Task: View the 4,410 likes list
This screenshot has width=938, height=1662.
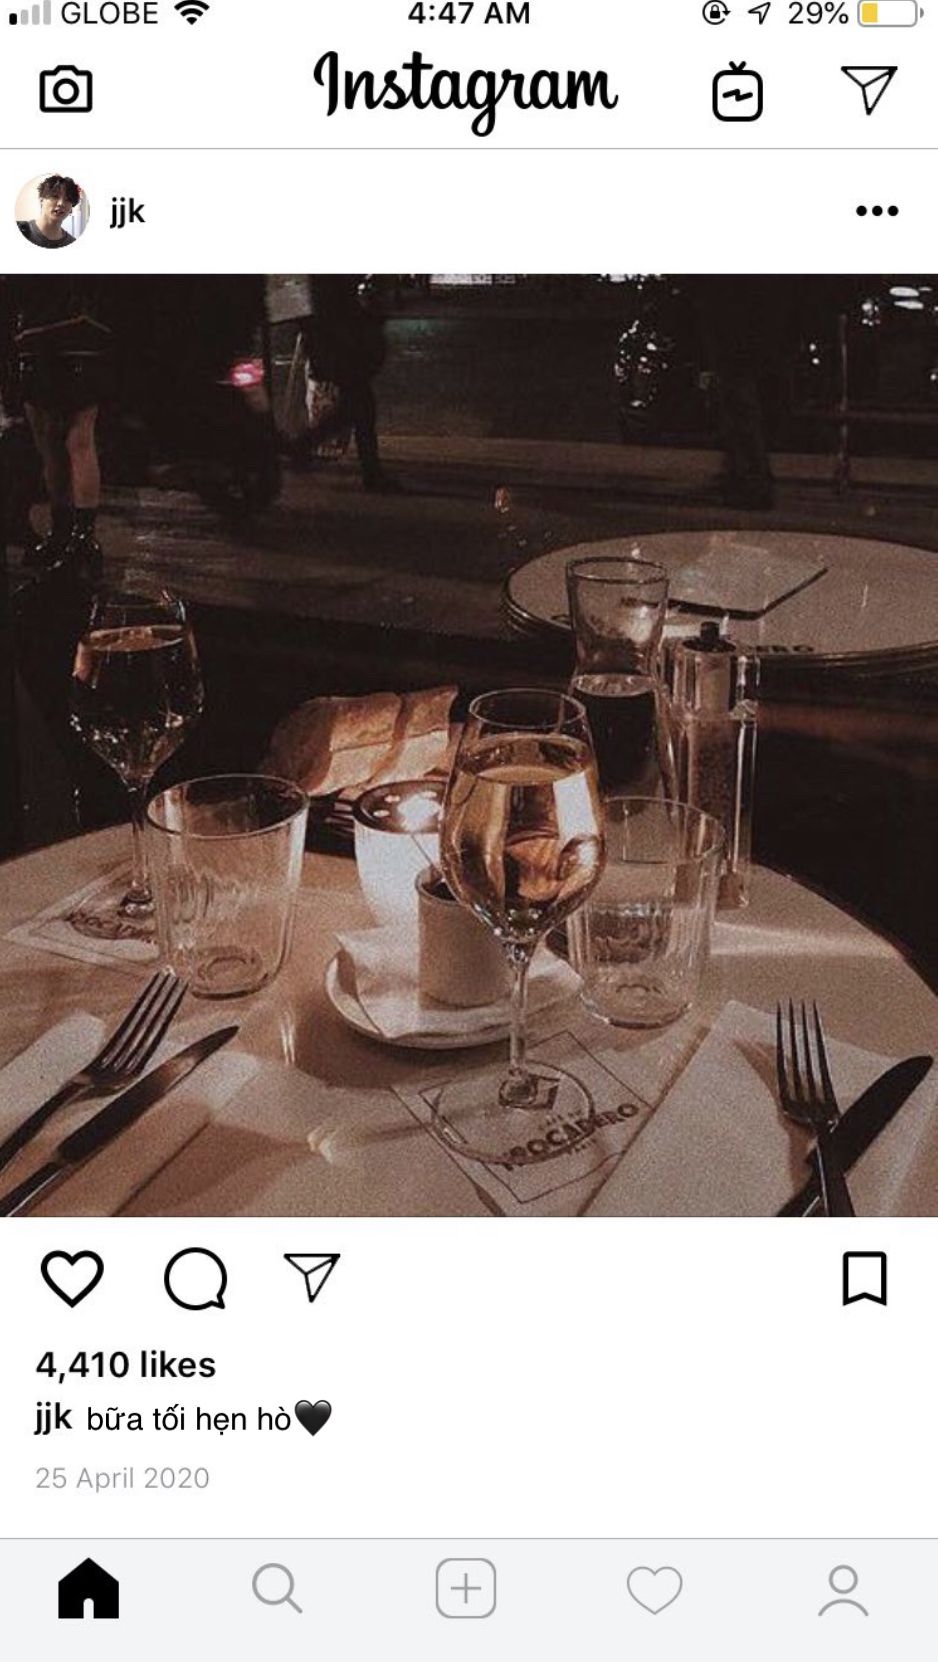Action: click(x=126, y=1365)
